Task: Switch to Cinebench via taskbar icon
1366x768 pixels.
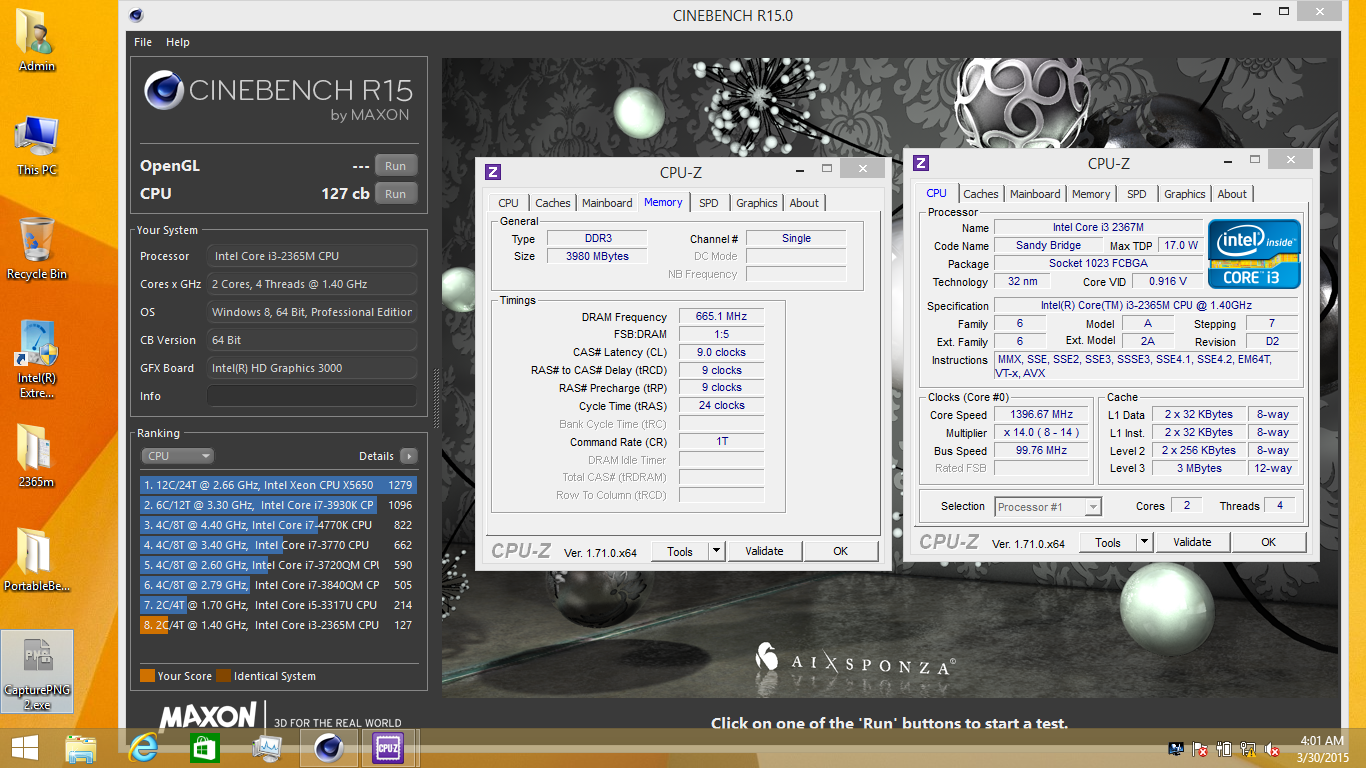Action: pyautogui.click(x=328, y=748)
